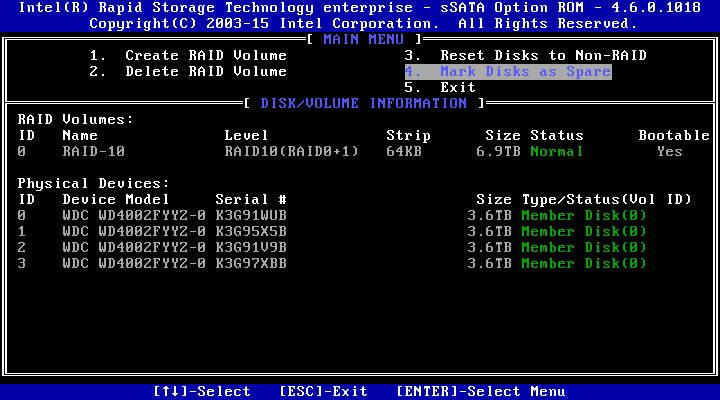Click the ENTER Select Menu footer hint
Screen dimensions: 720x400
pyautogui.click(x=480, y=391)
